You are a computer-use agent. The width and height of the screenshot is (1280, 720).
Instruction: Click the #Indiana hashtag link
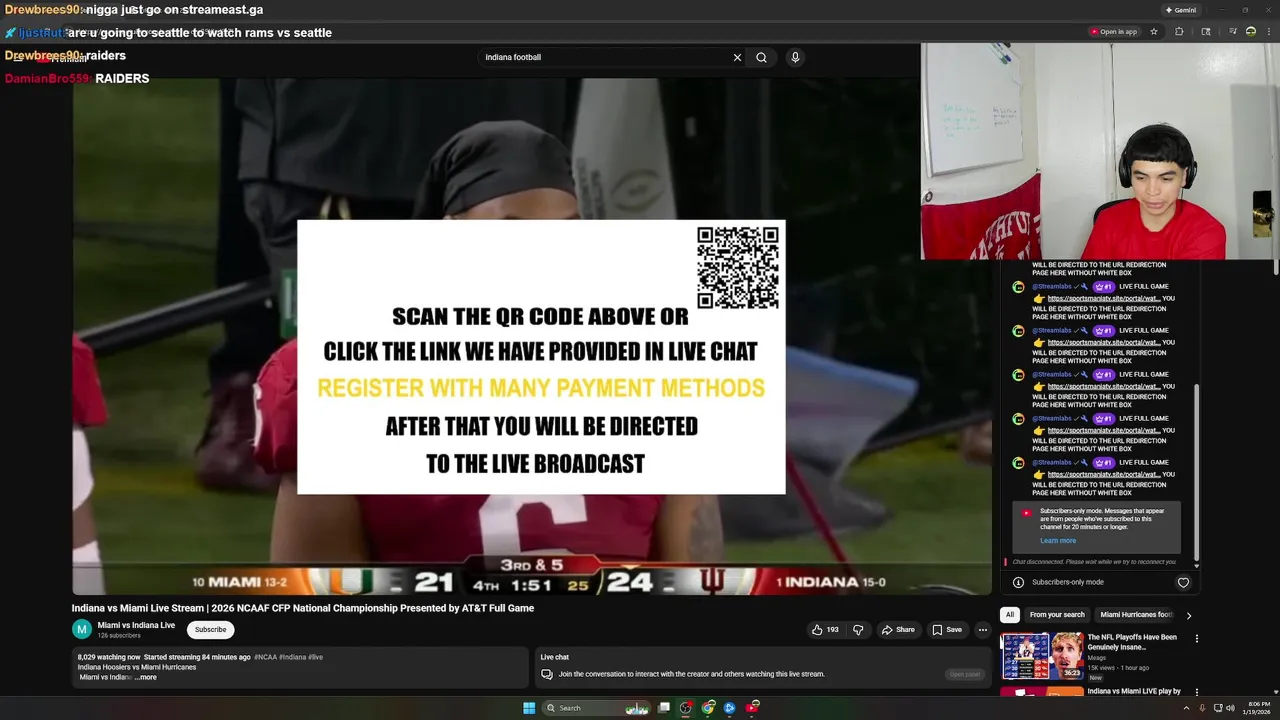point(292,657)
